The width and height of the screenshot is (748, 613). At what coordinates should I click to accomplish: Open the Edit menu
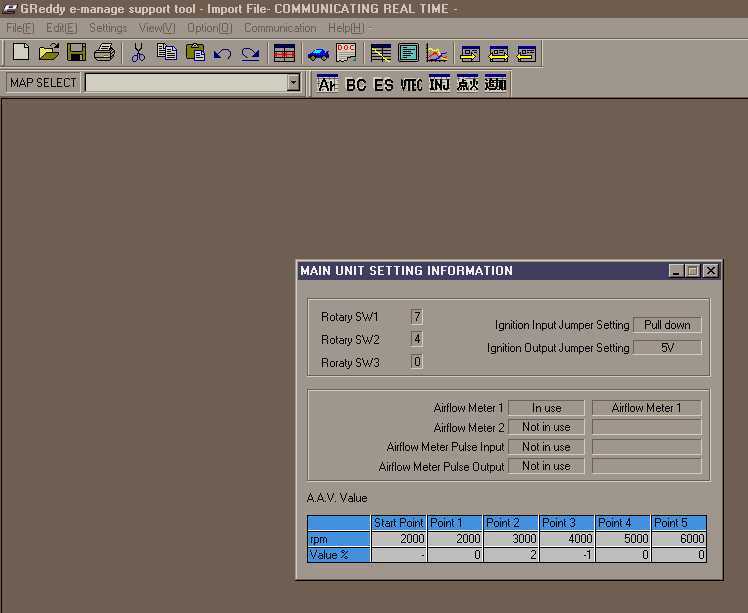click(62, 28)
